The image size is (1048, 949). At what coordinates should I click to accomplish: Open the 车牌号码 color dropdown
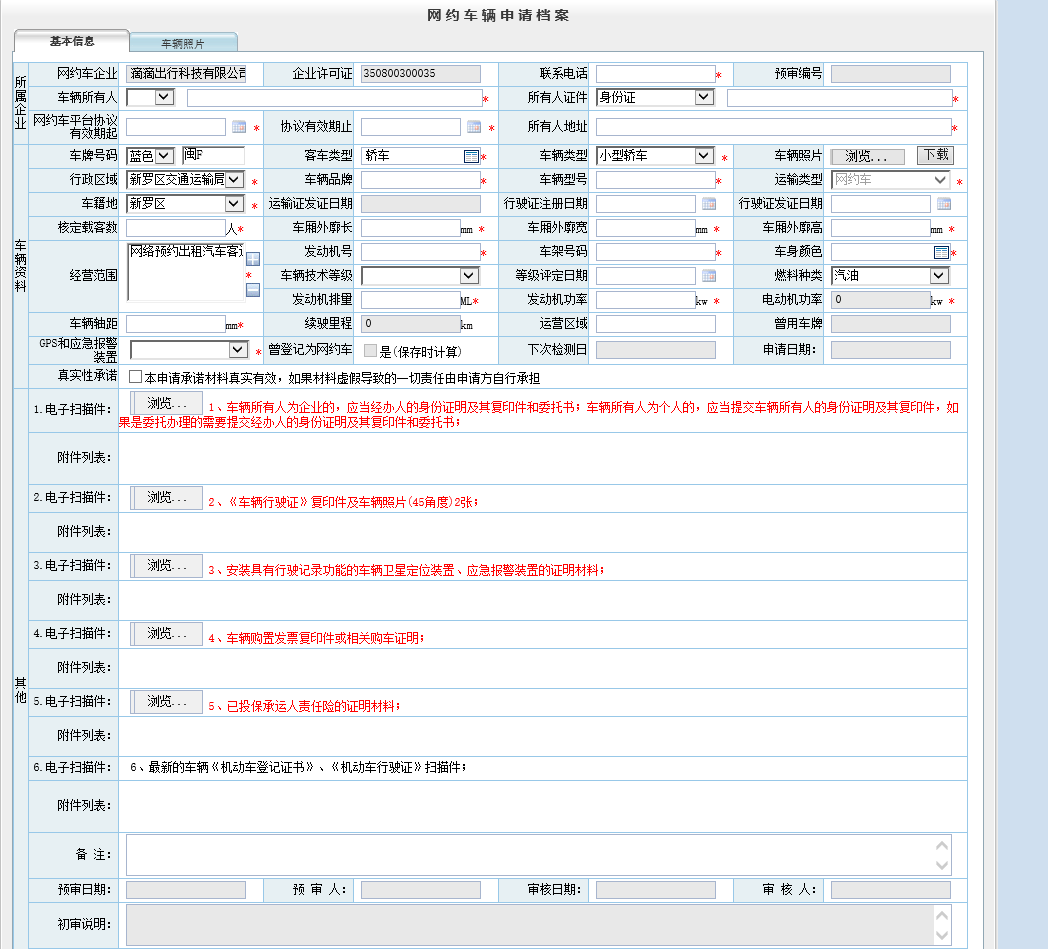point(164,156)
